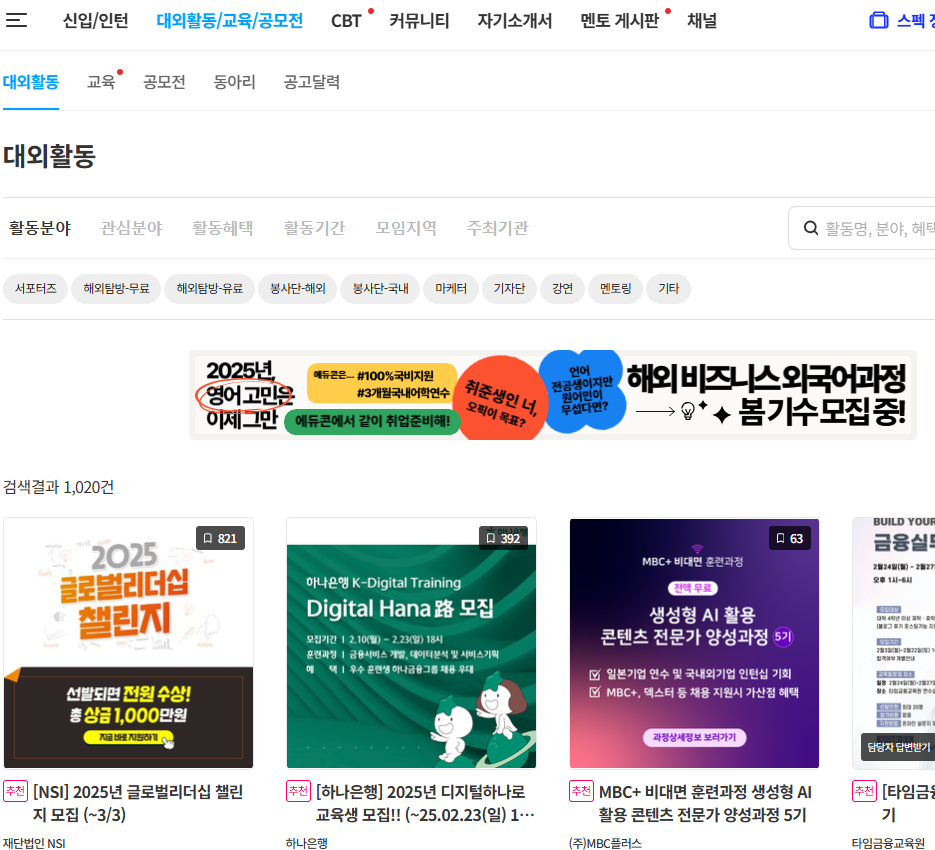Click the 검색결과 1,020건 count text
This screenshot has width=935, height=850.
[x=58, y=487]
